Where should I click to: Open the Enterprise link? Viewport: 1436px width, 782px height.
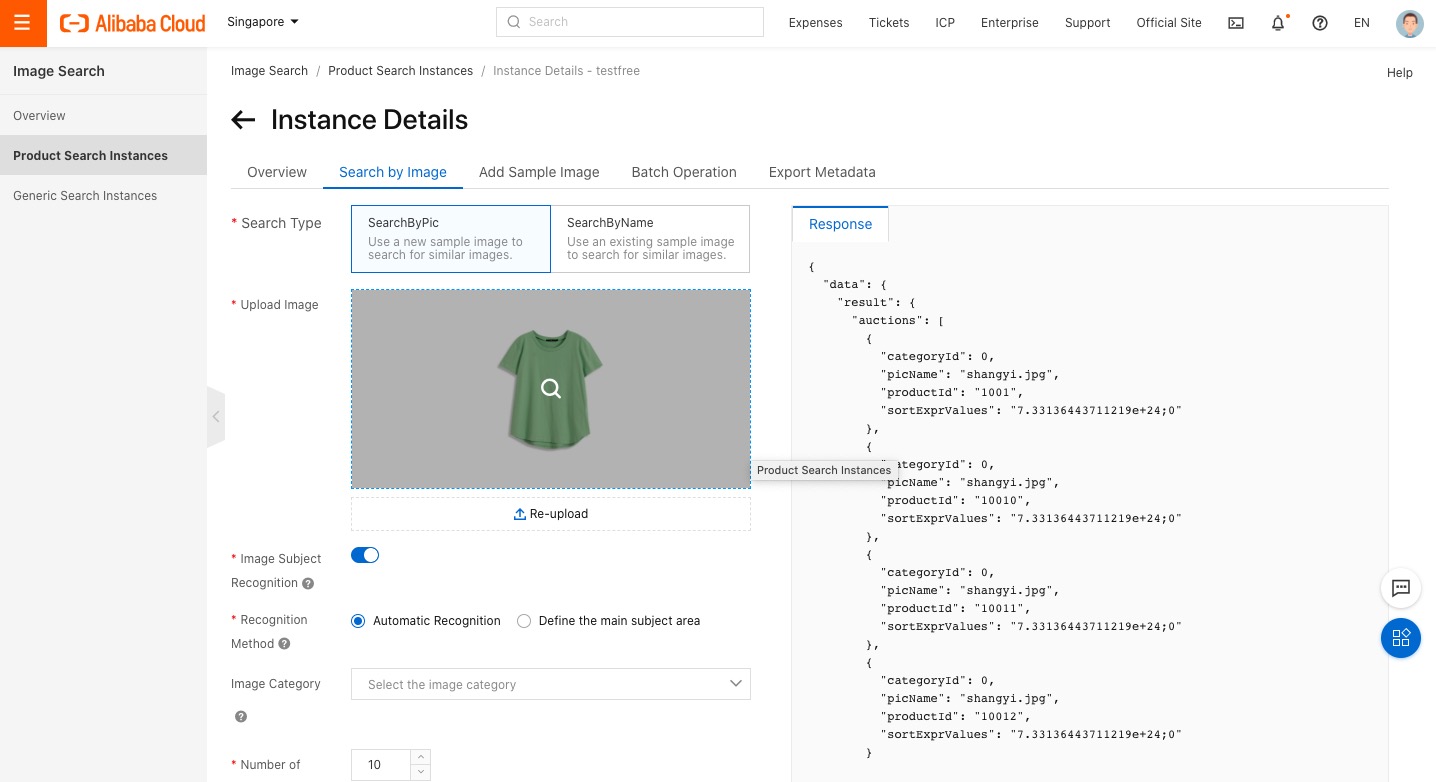point(1009,23)
